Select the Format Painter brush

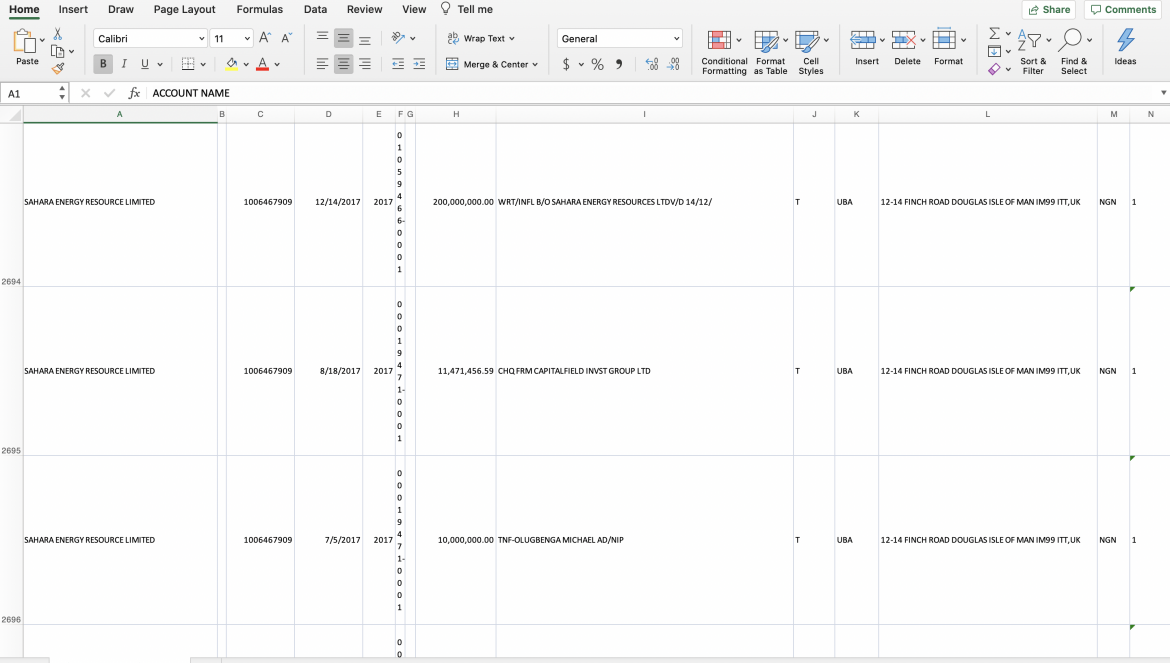57,69
